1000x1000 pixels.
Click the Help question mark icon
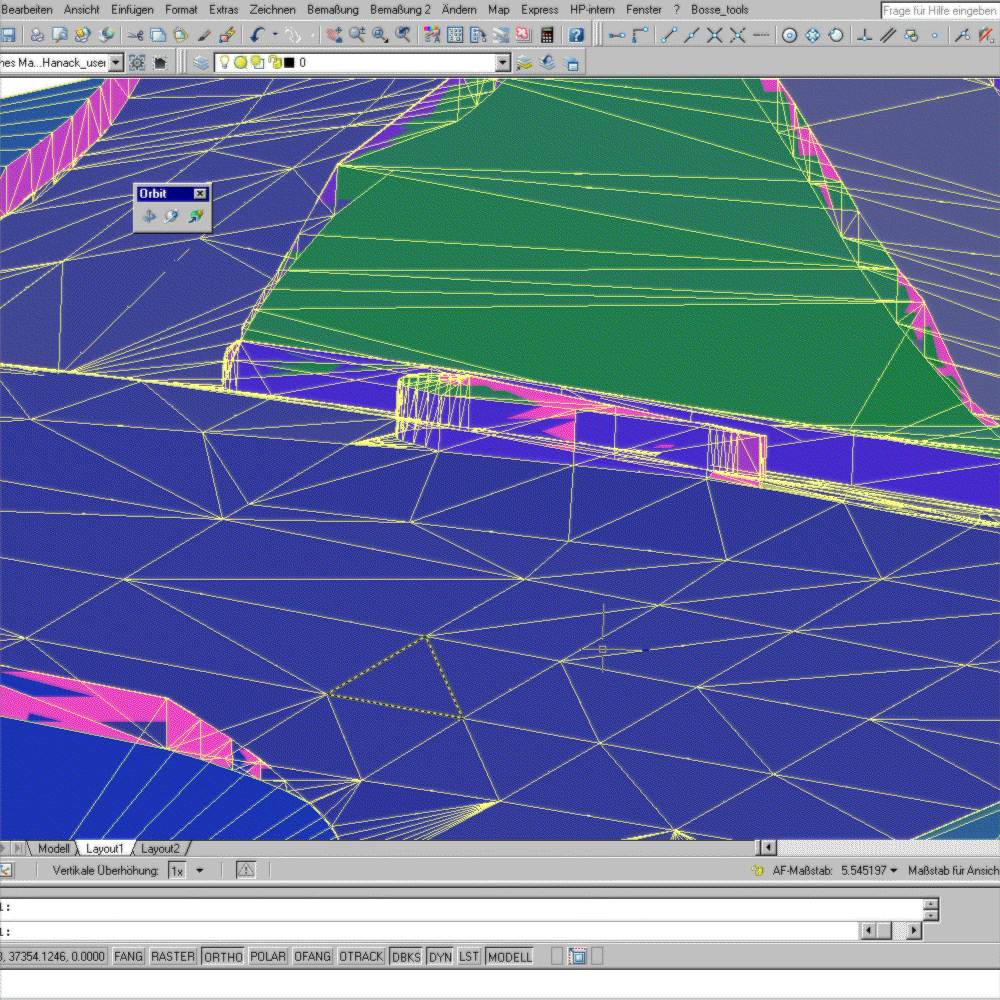(x=576, y=35)
